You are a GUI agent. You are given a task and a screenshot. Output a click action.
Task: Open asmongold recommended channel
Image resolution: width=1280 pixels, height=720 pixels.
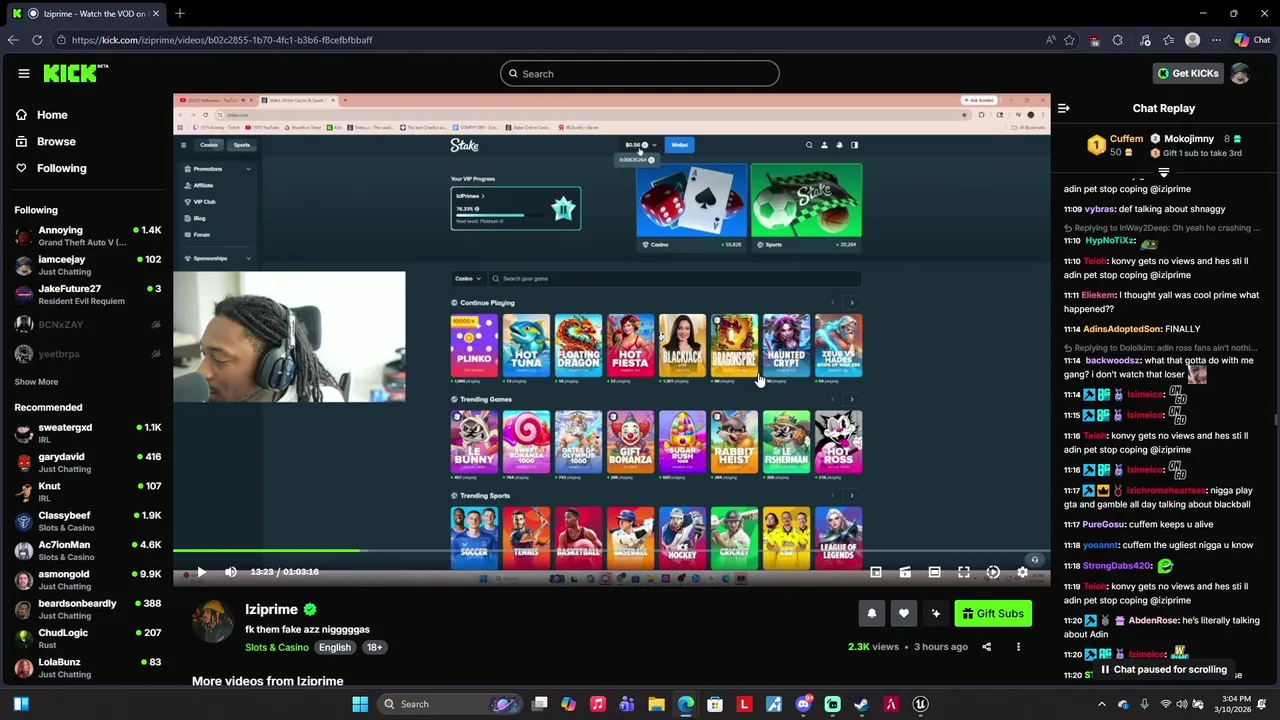[x=87, y=579]
